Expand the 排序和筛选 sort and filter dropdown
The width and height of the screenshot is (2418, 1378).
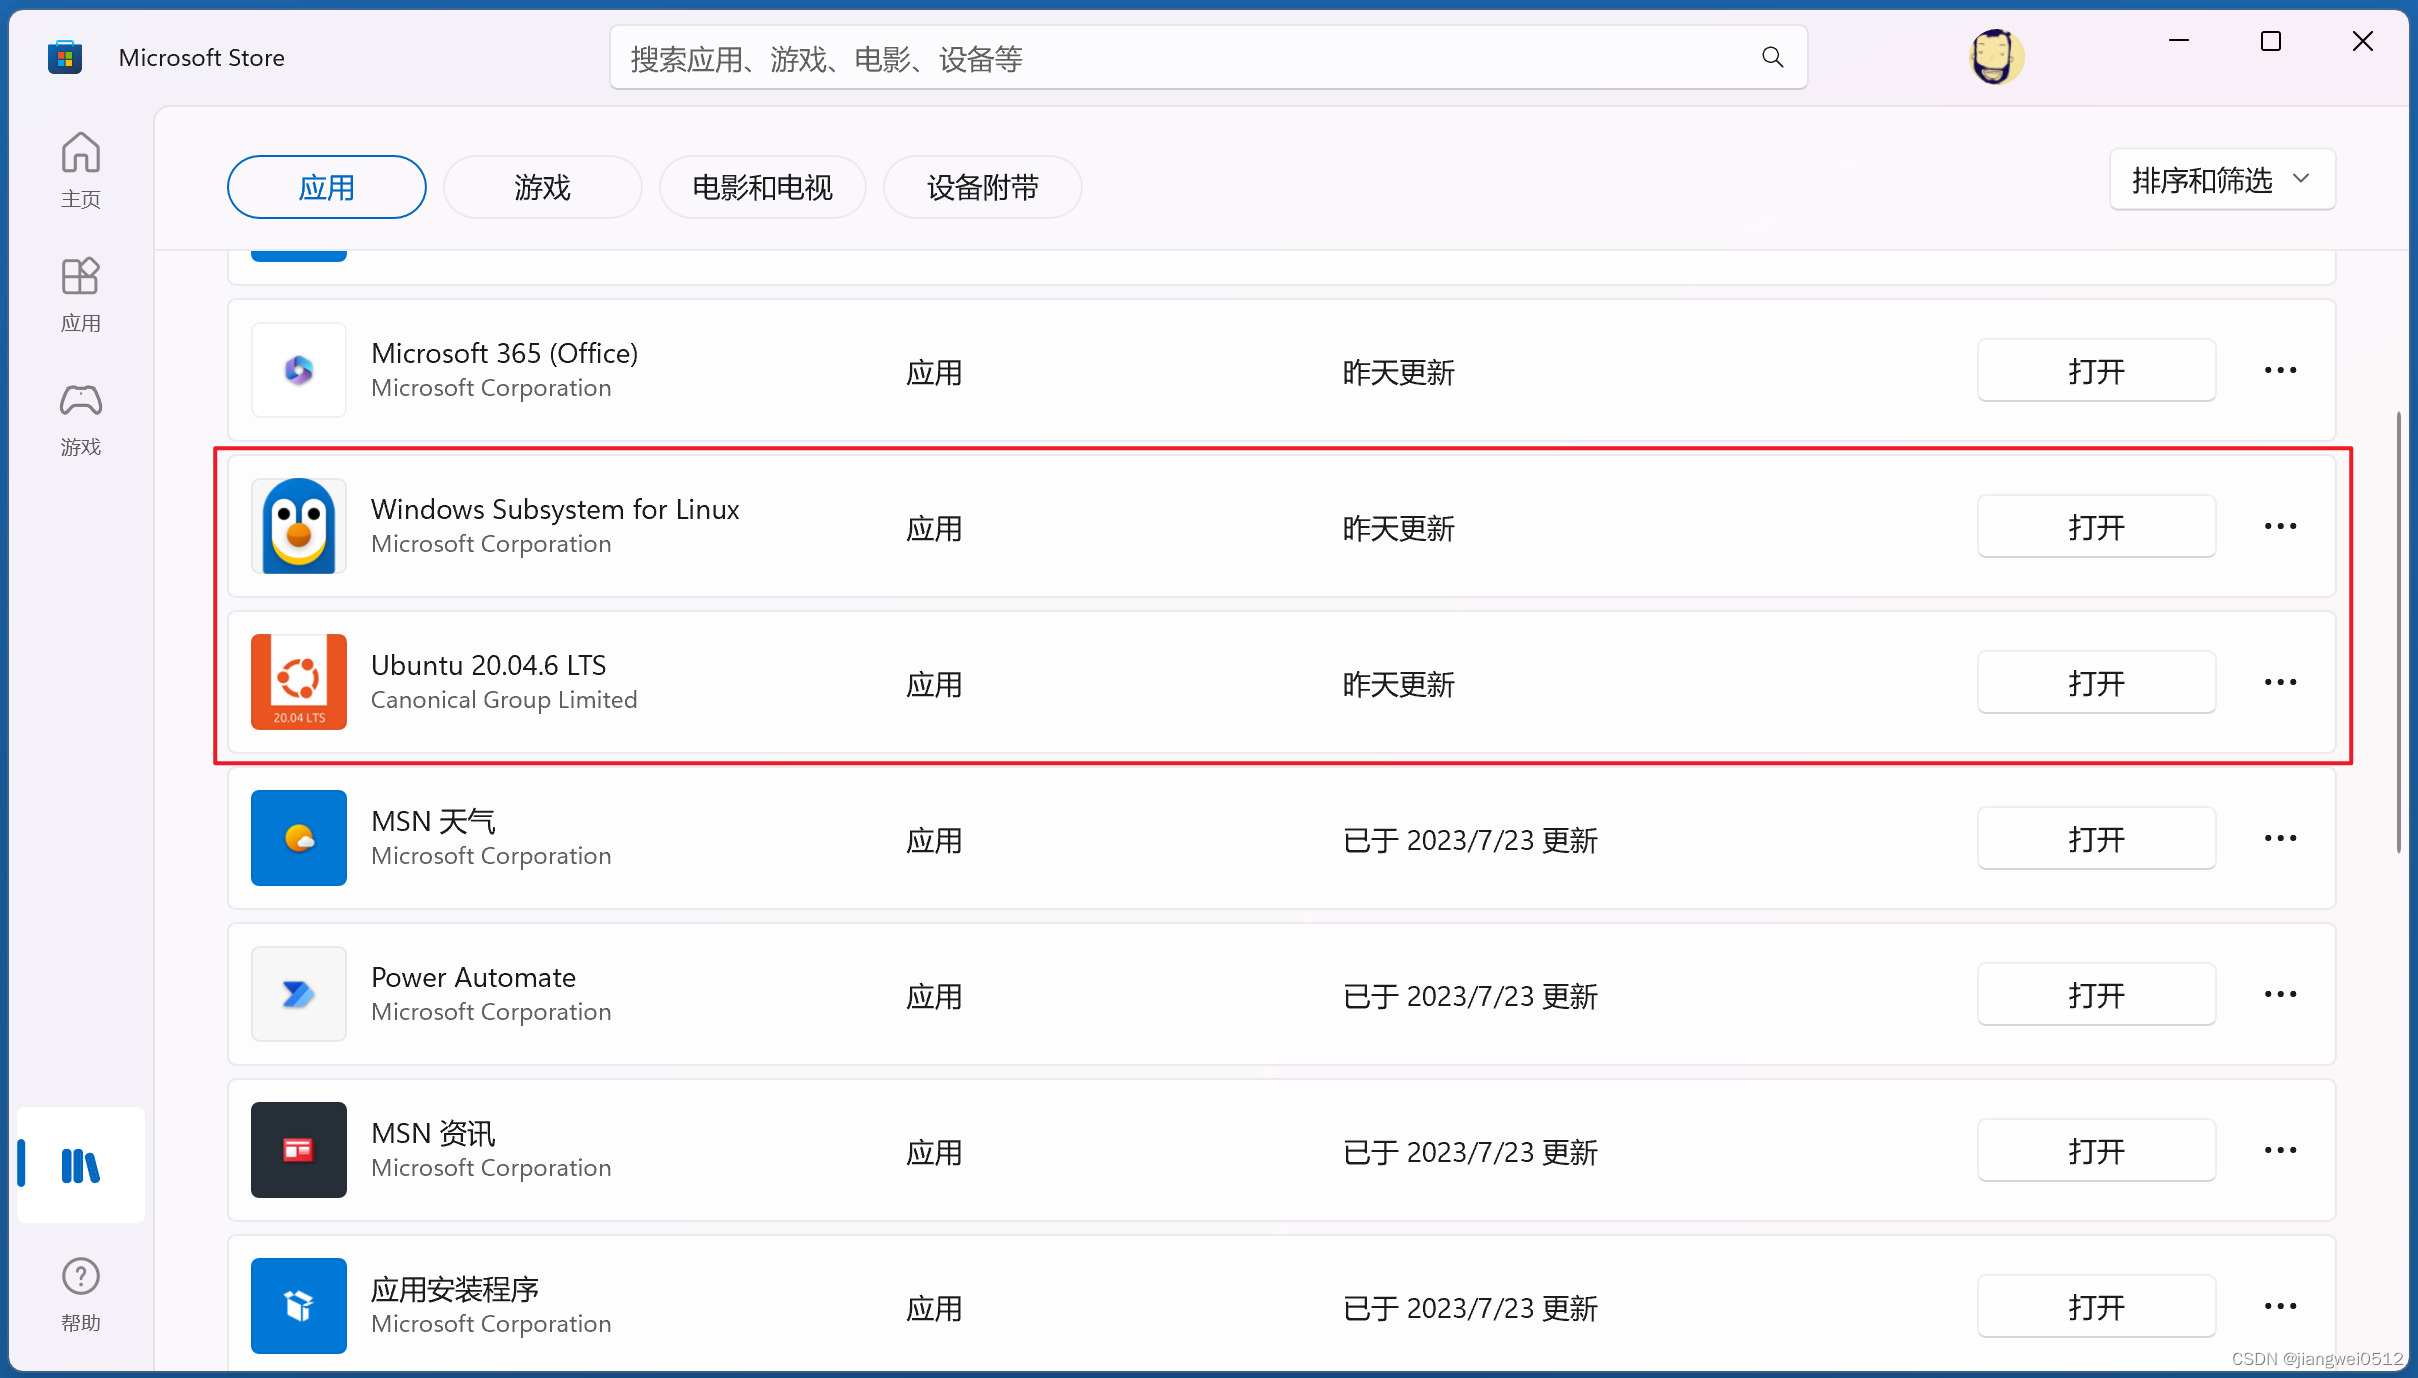[2222, 180]
